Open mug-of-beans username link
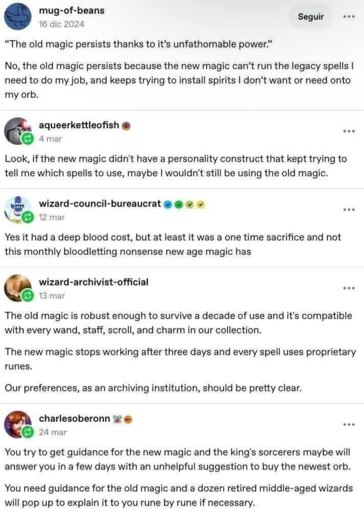The width and height of the screenshot is (364, 512). pyautogui.click(x=72, y=11)
